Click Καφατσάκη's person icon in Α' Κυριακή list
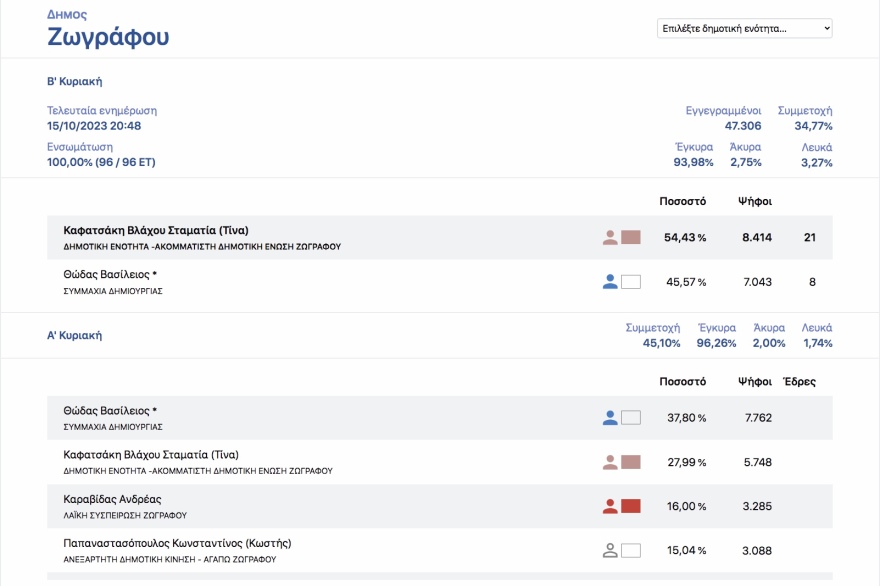880x586 pixels. 610,462
